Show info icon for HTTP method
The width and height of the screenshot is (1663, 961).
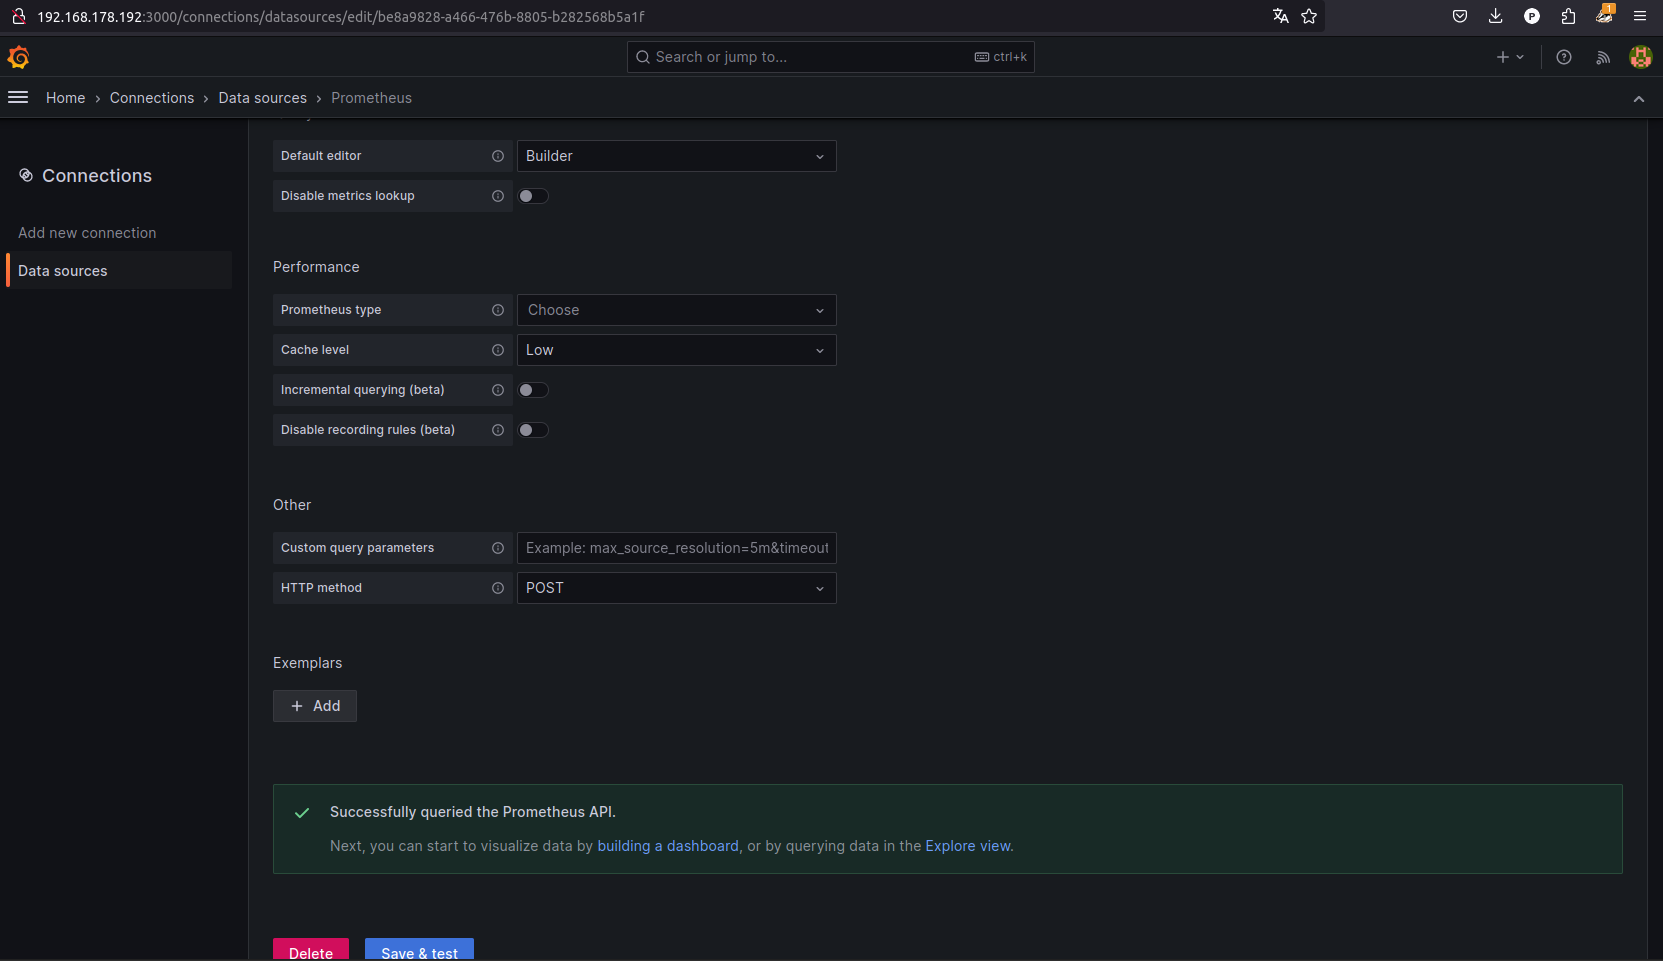(497, 588)
